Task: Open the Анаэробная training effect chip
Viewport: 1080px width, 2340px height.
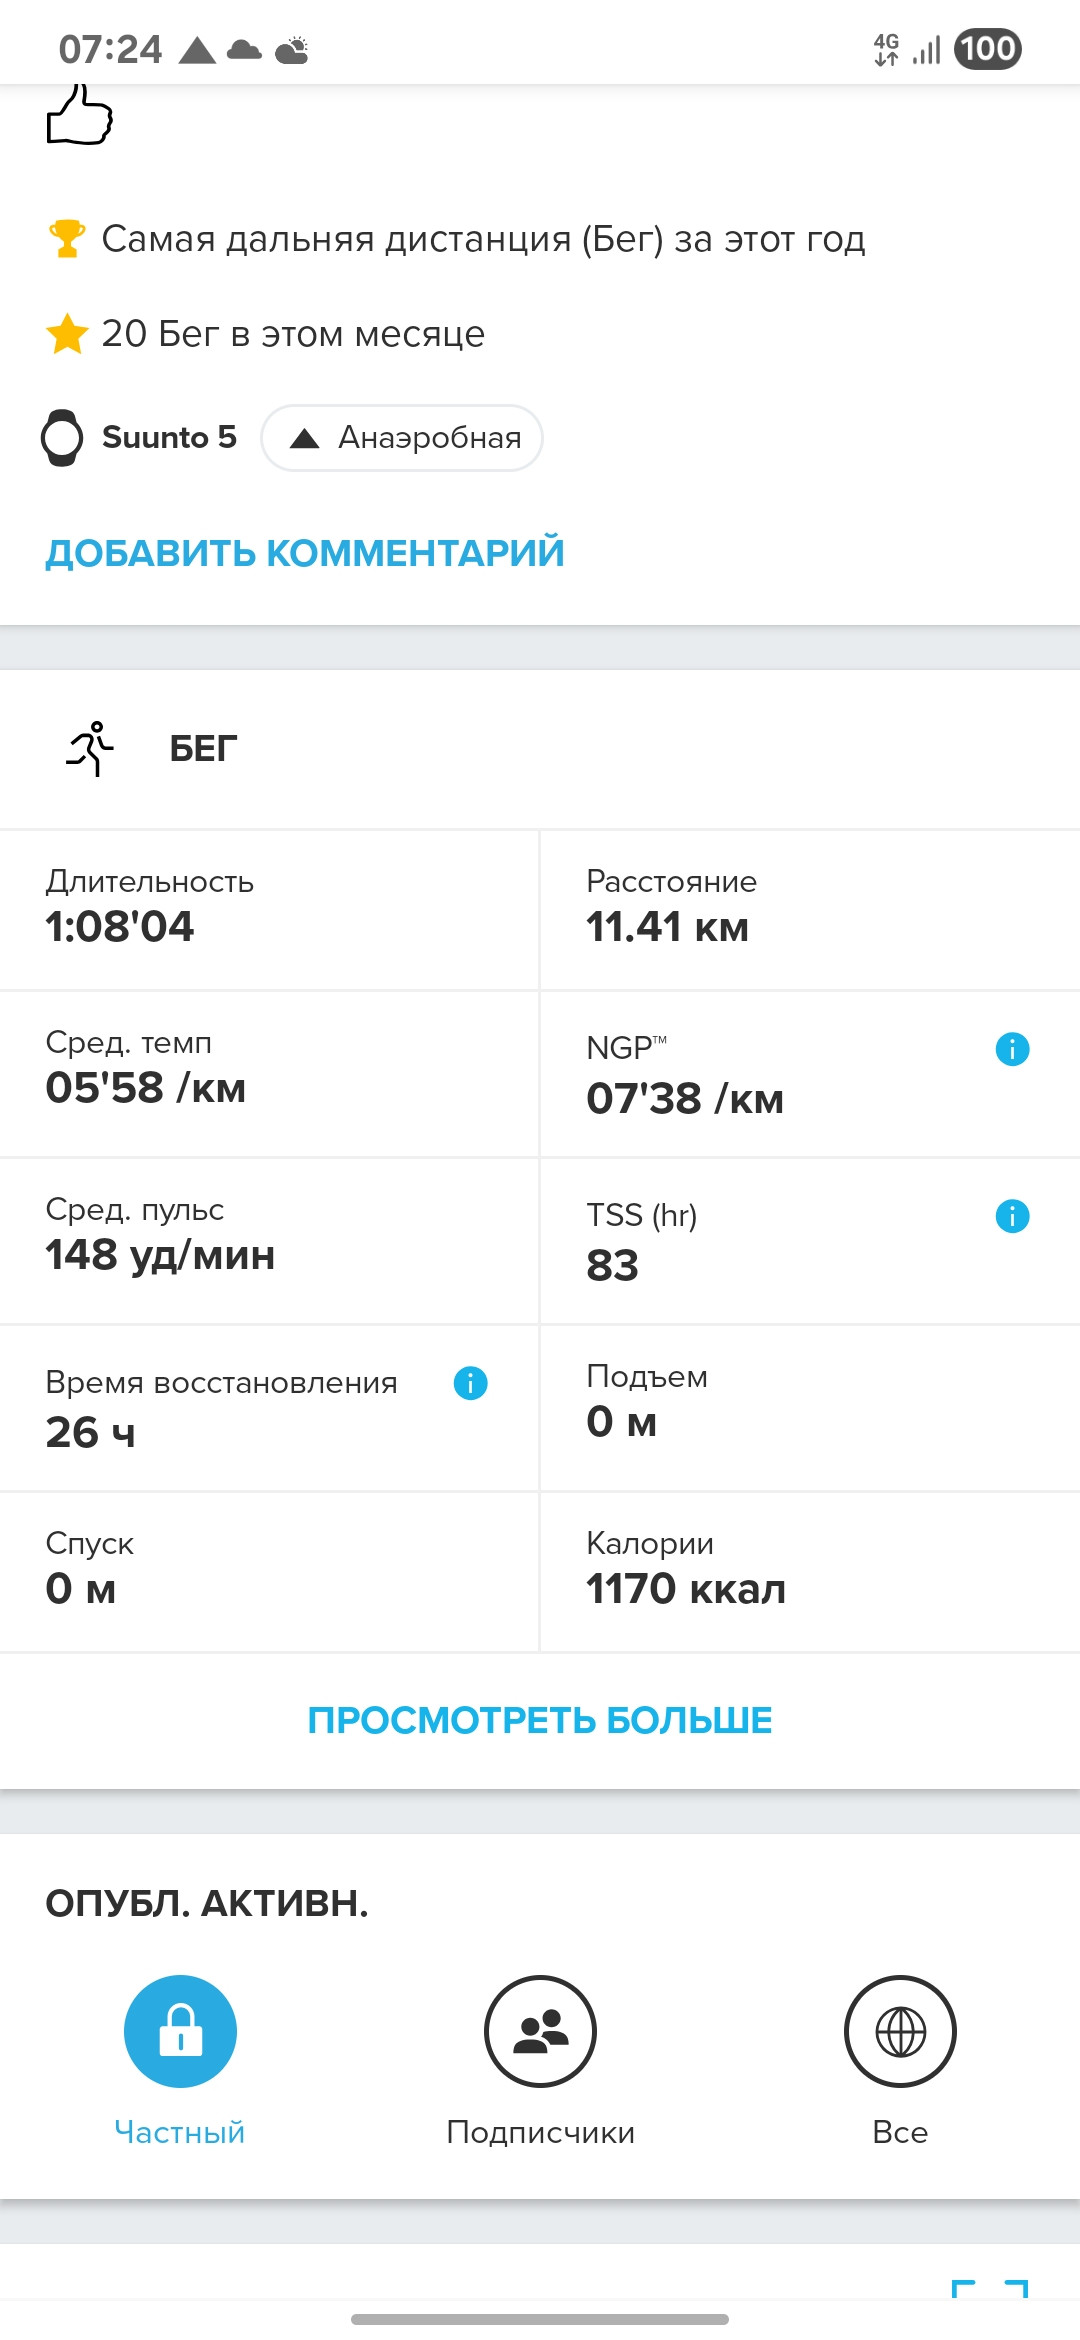Action: [x=402, y=438]
